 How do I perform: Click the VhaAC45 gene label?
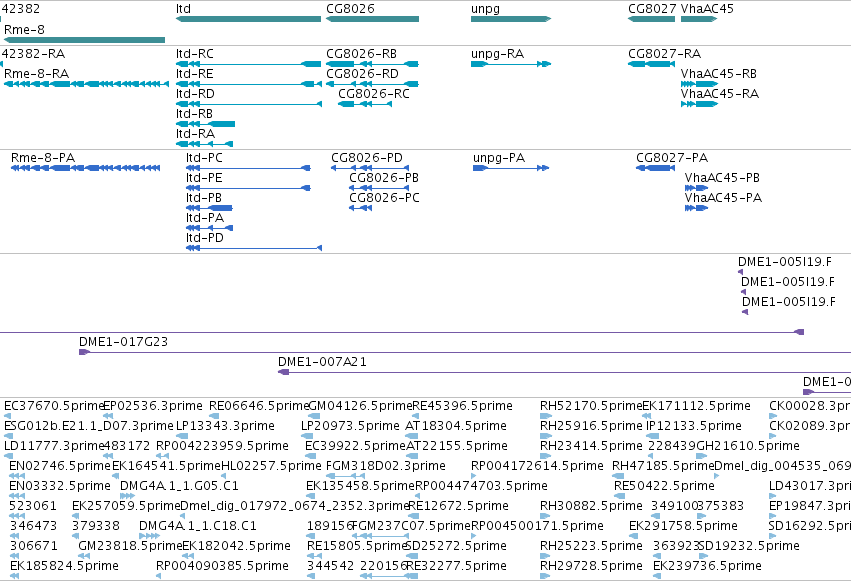[707, 9]
